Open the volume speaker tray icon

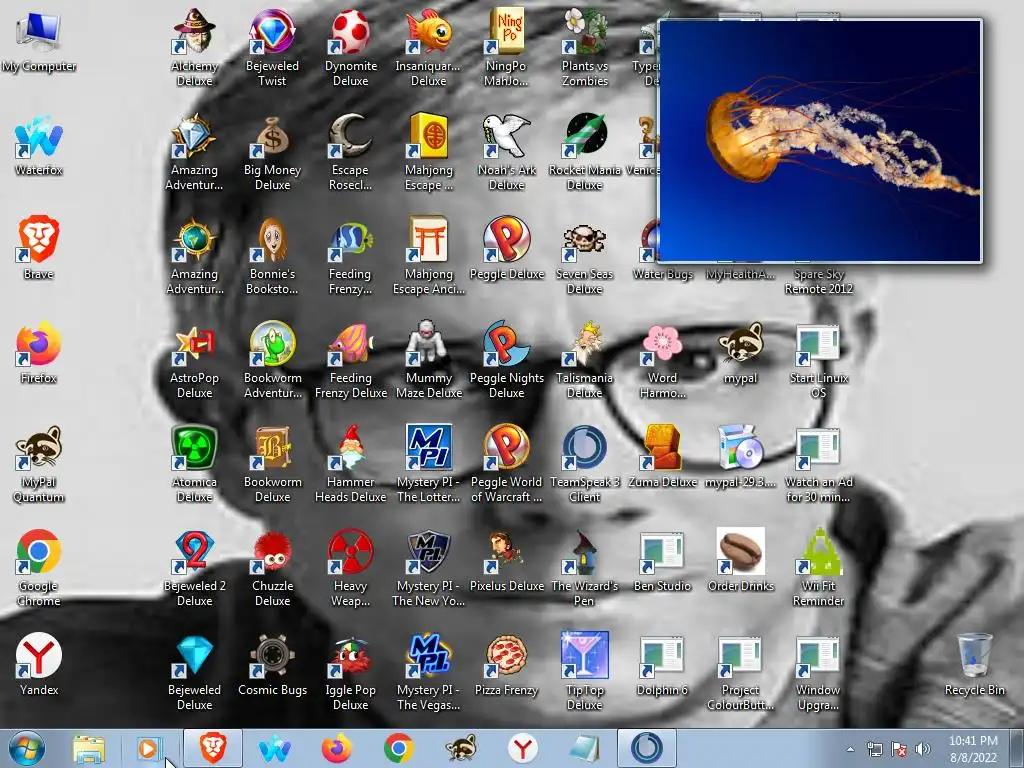923,749
